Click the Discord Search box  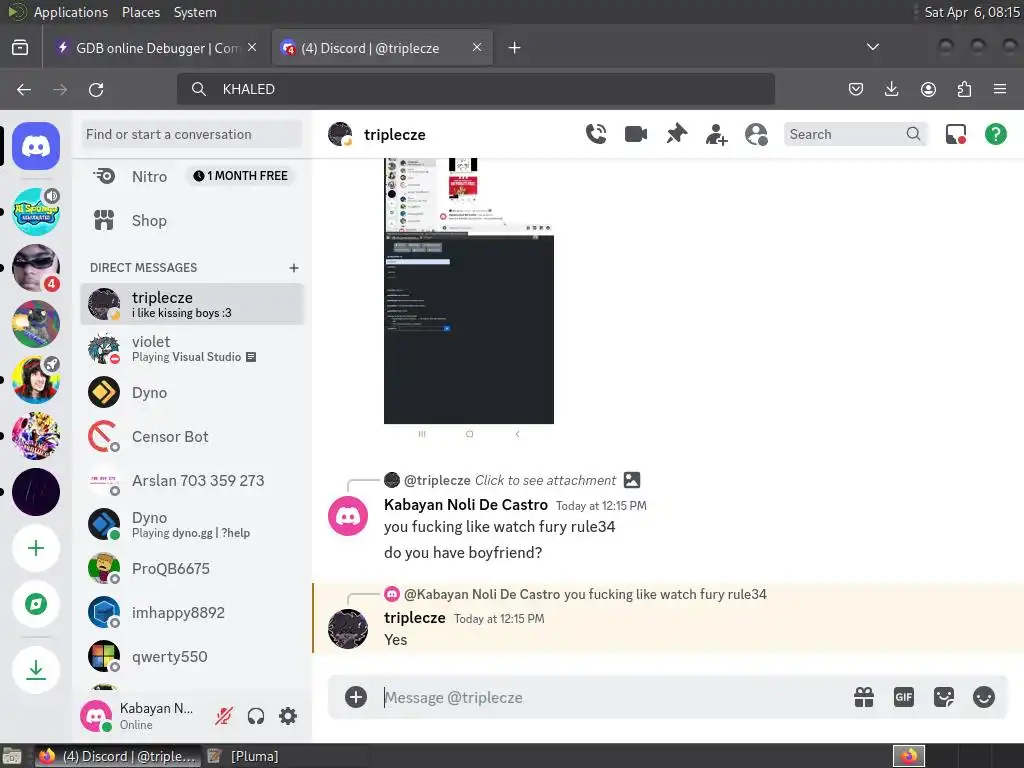coord(855,134)
